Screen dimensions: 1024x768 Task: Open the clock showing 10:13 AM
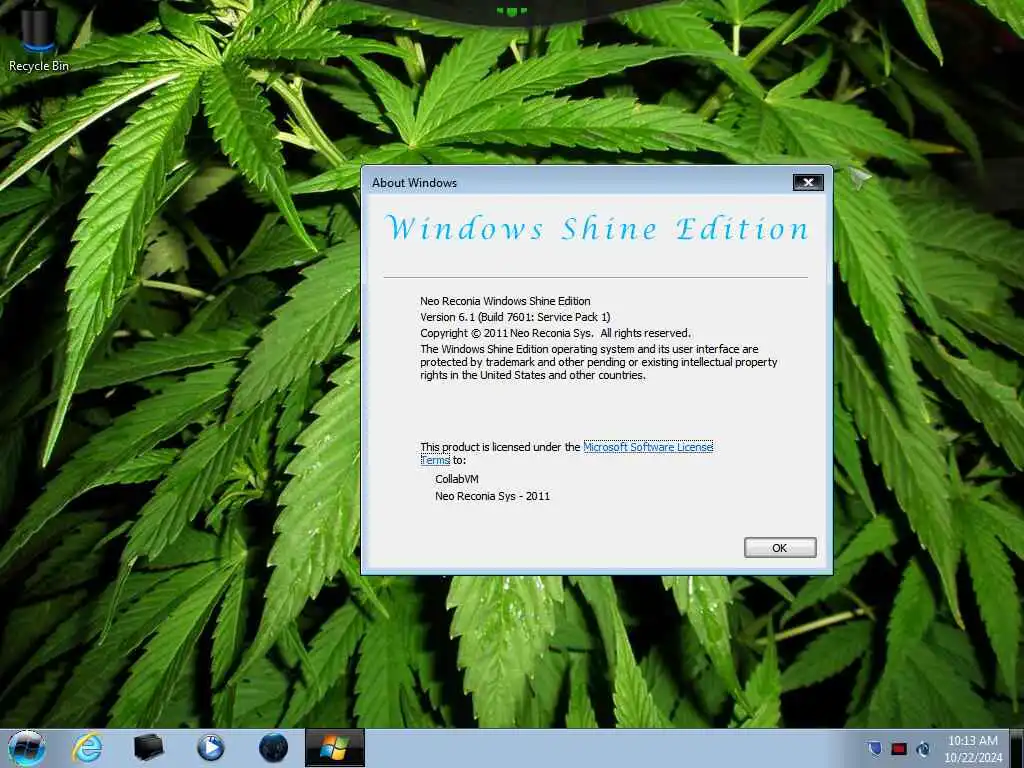[972, 748]
